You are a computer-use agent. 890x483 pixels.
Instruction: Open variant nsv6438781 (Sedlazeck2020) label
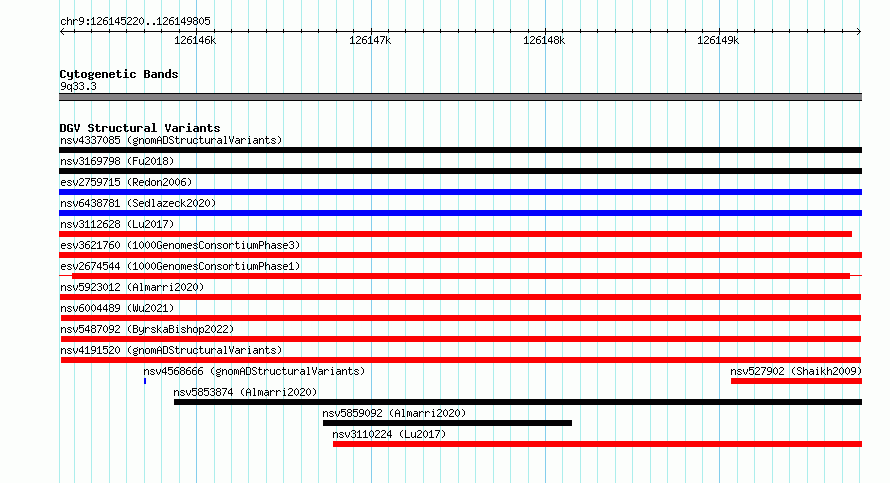point(138,203)
